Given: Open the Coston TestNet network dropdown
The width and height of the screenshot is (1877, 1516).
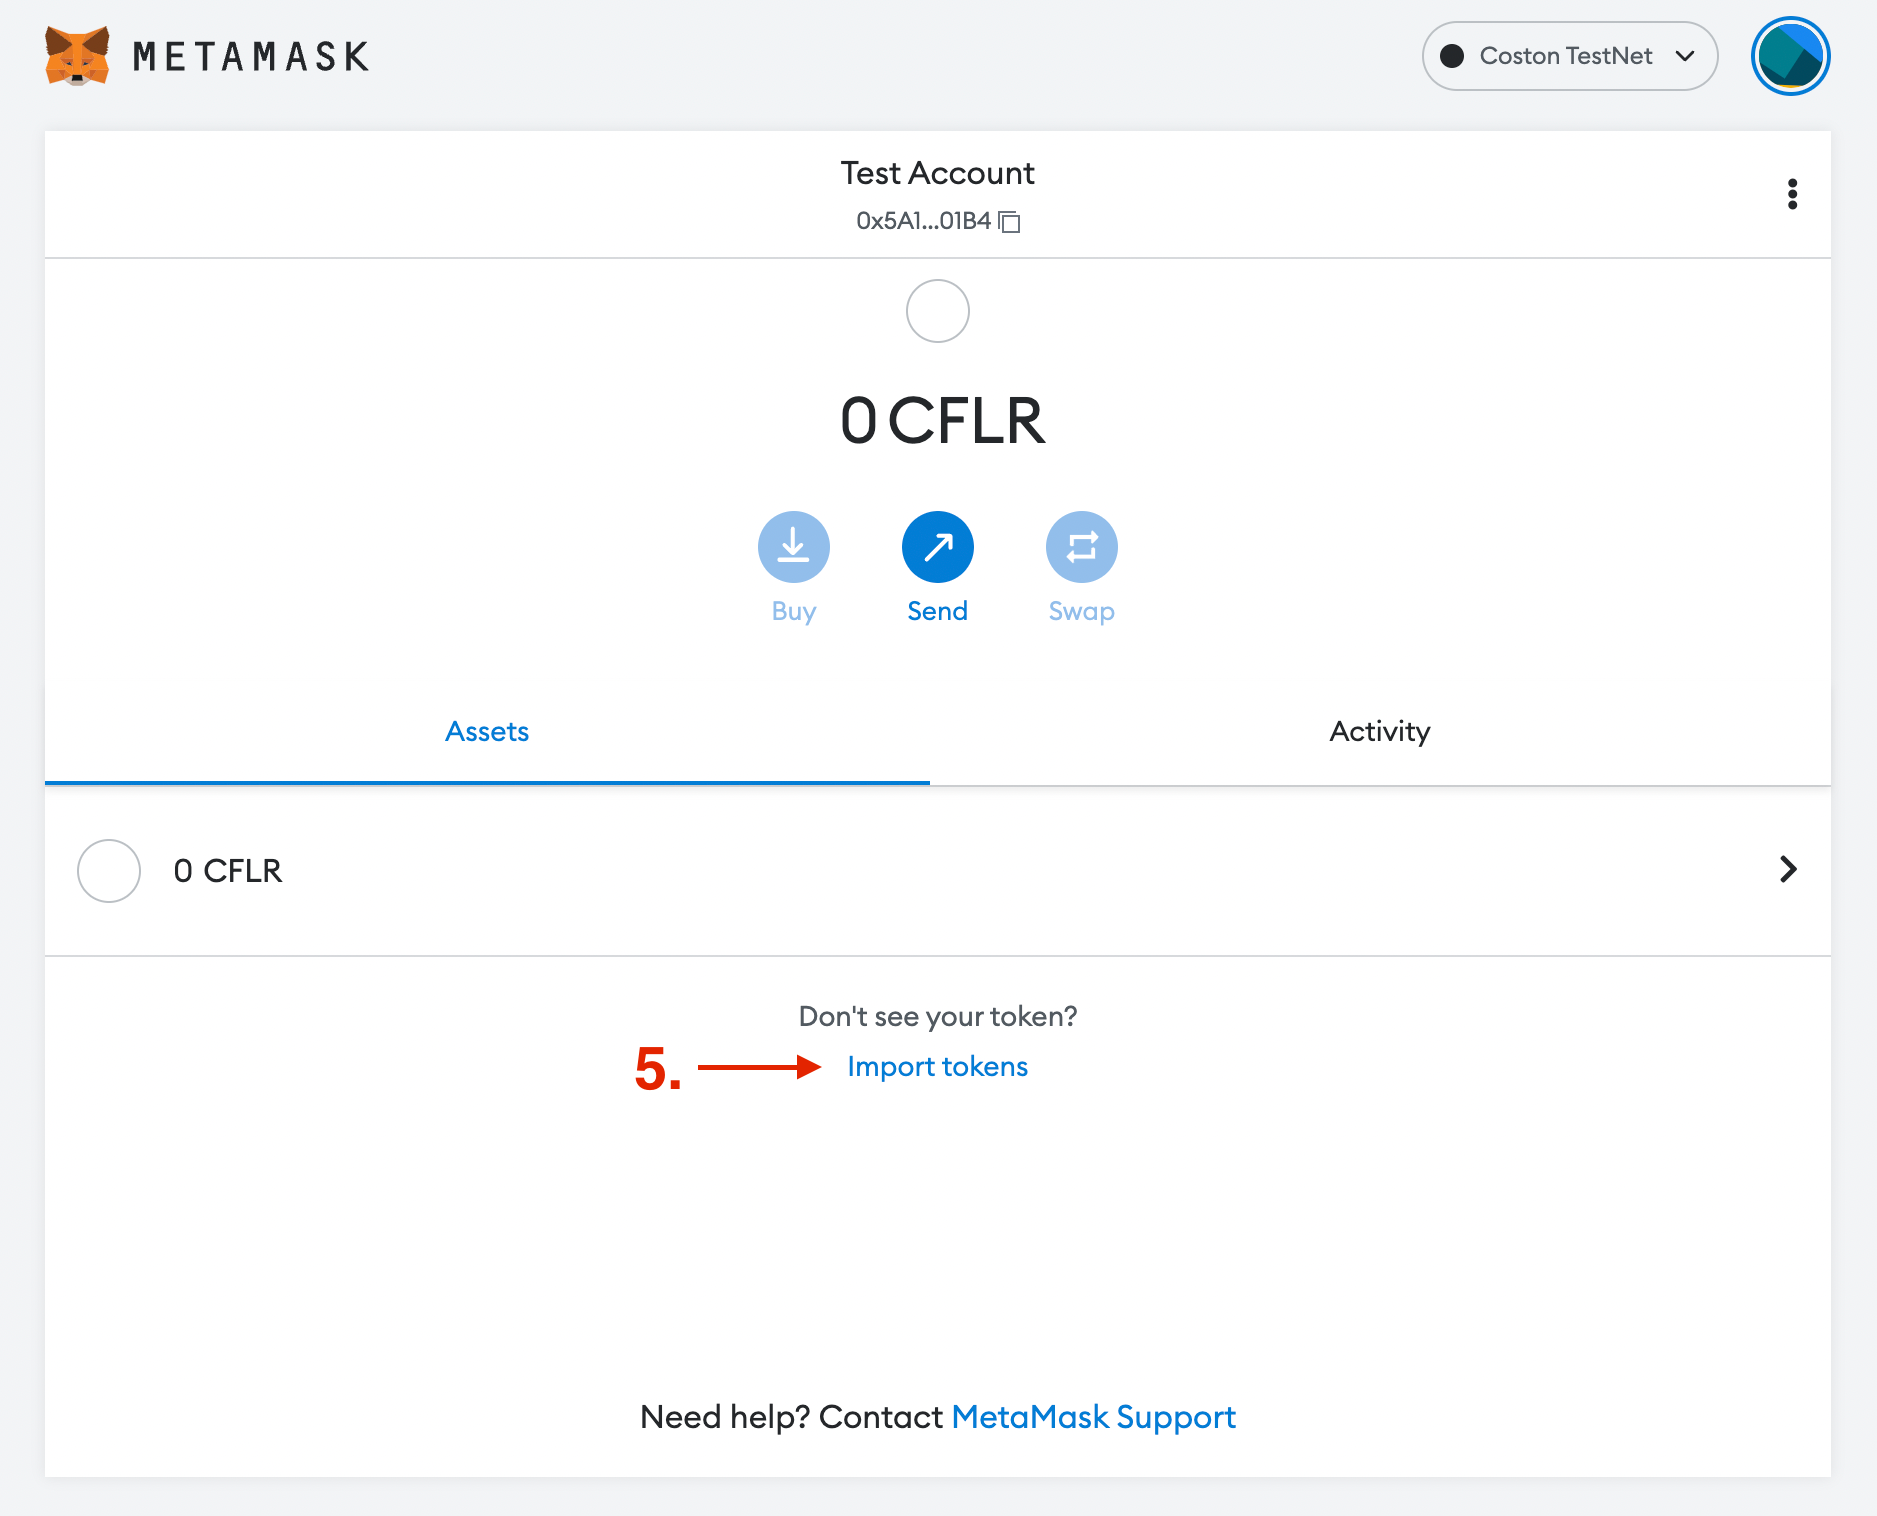Looking at the screenshot, I should [x=1570, y=56].
